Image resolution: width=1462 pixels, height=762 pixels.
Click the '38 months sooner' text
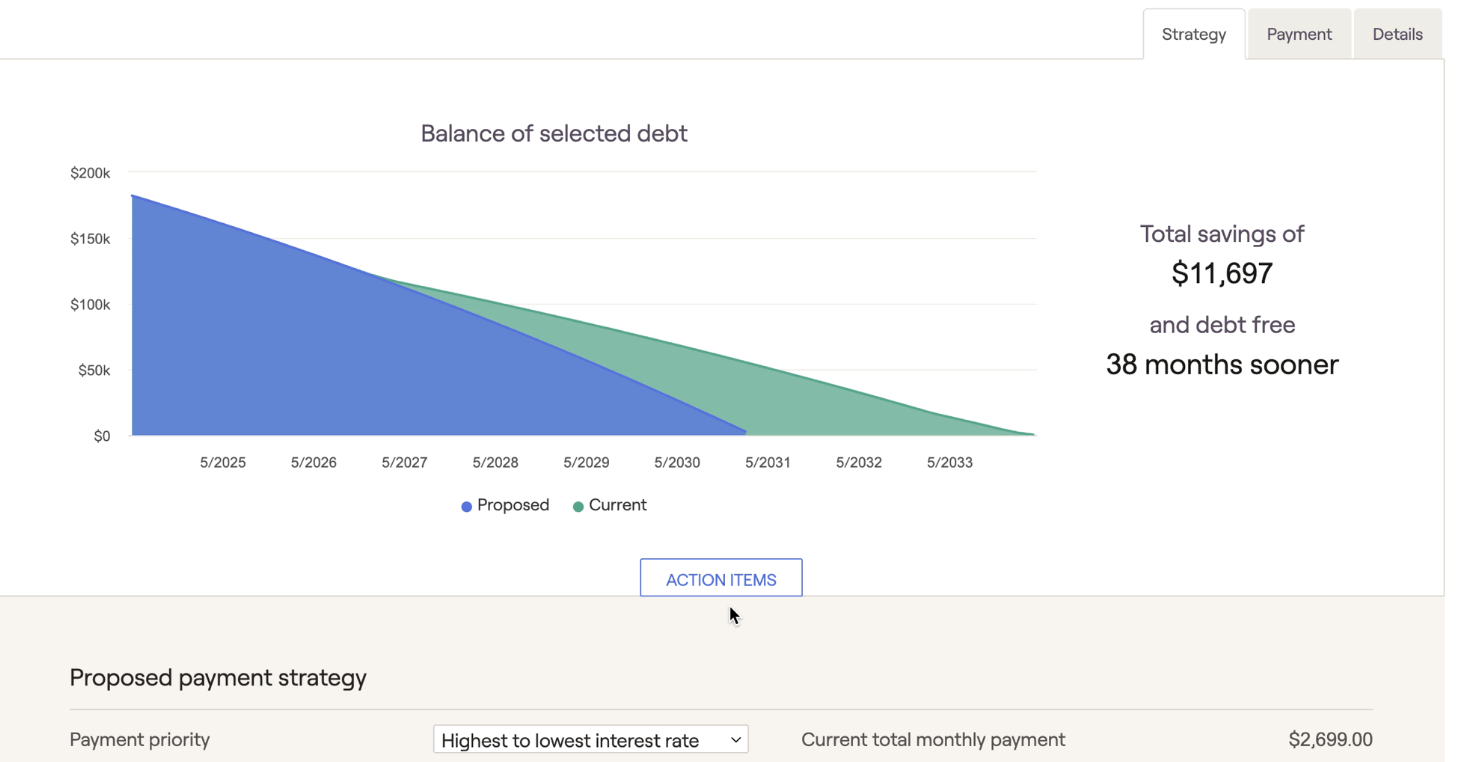click(1222, 364)
